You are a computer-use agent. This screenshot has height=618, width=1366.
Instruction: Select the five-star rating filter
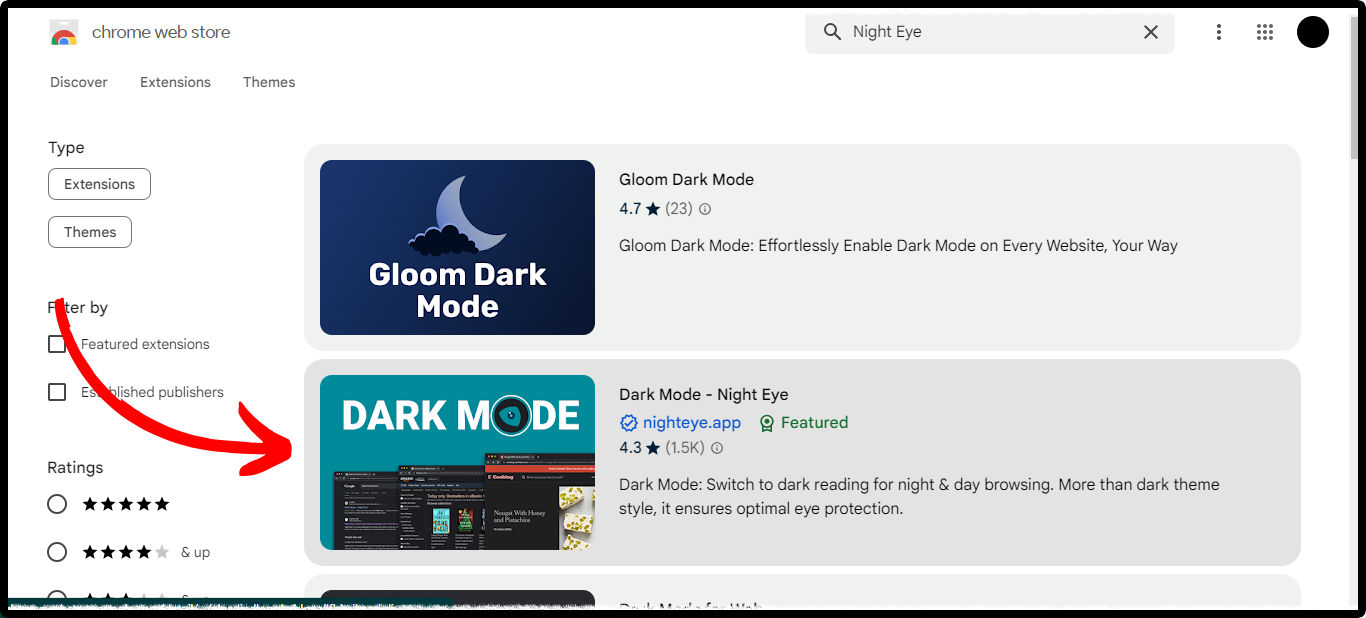tap(57, 504)
